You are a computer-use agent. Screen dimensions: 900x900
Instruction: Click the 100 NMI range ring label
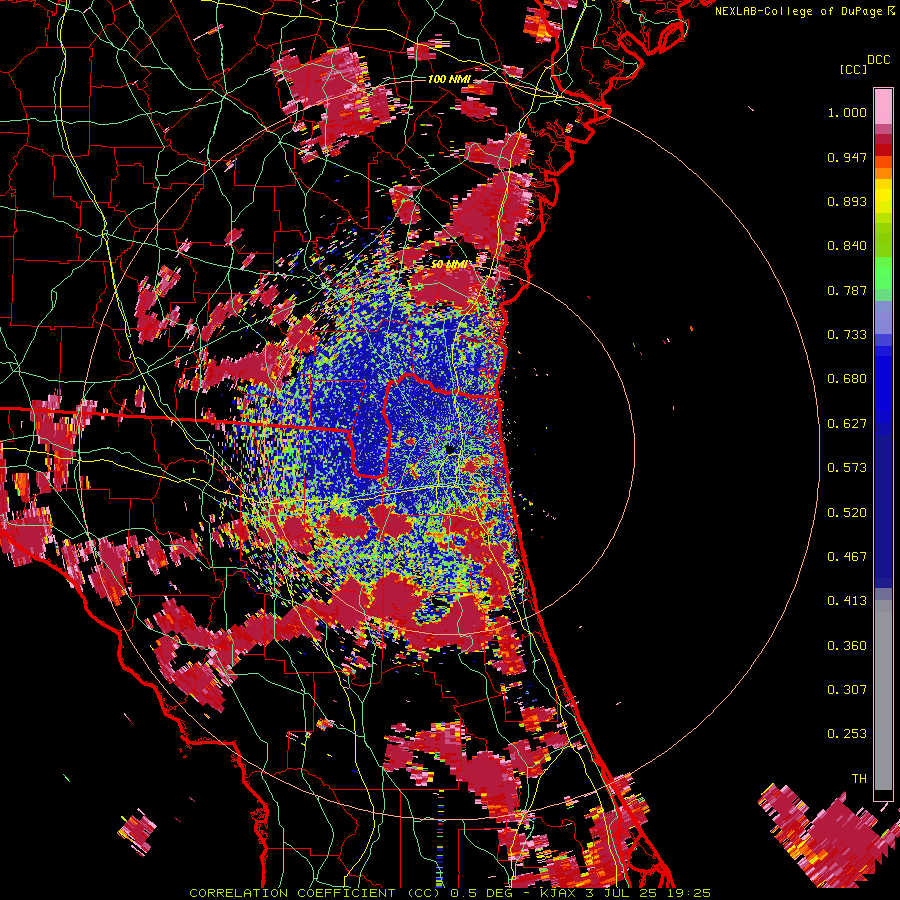tap(449, 79)
